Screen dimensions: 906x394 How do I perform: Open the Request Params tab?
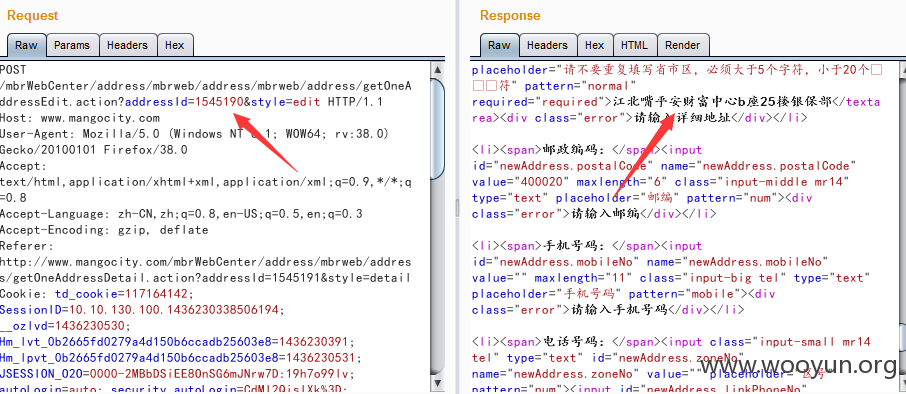pyautogui.click(x=72, y=45)
